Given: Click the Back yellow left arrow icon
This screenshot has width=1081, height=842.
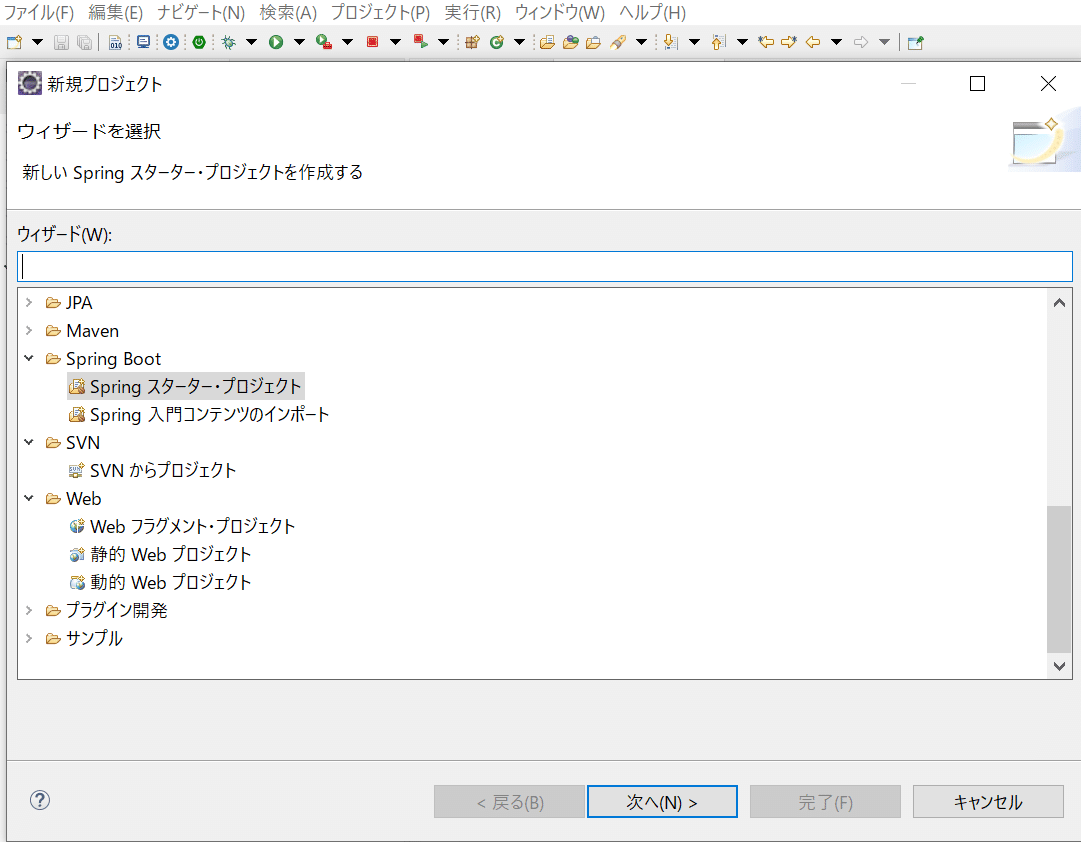Looking at the screenshot, I should [814, 42].
